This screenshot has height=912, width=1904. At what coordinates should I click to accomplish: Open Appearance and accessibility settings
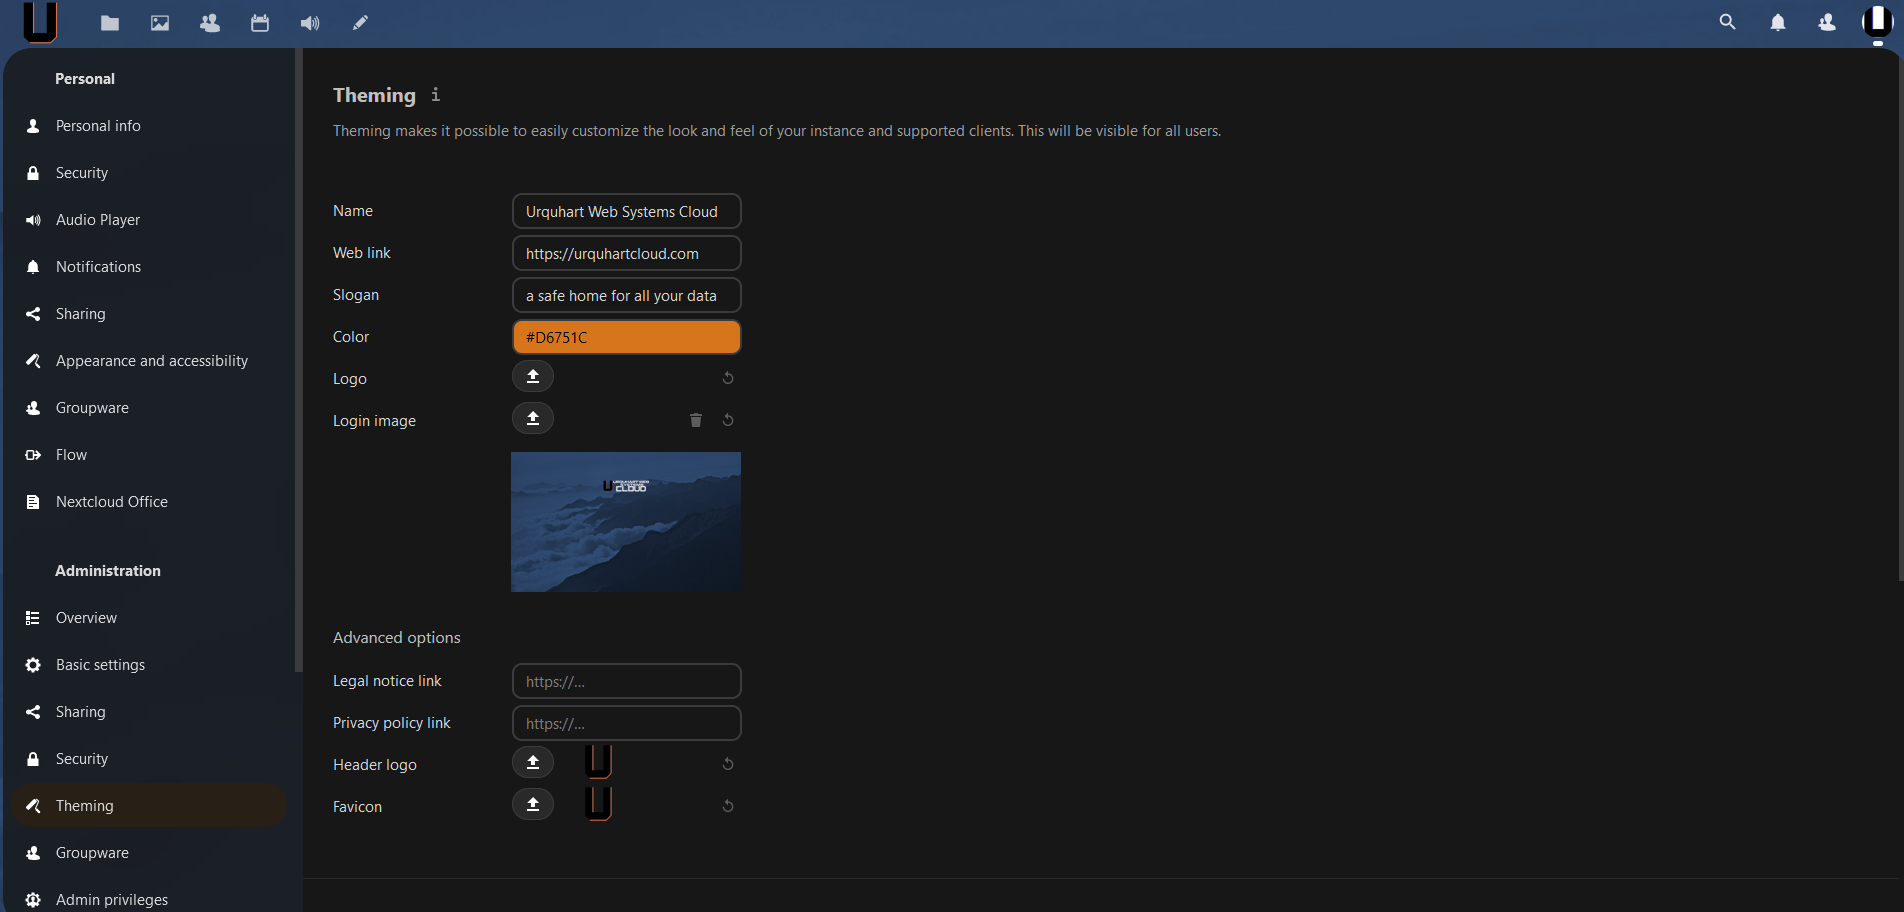(150, 361)
